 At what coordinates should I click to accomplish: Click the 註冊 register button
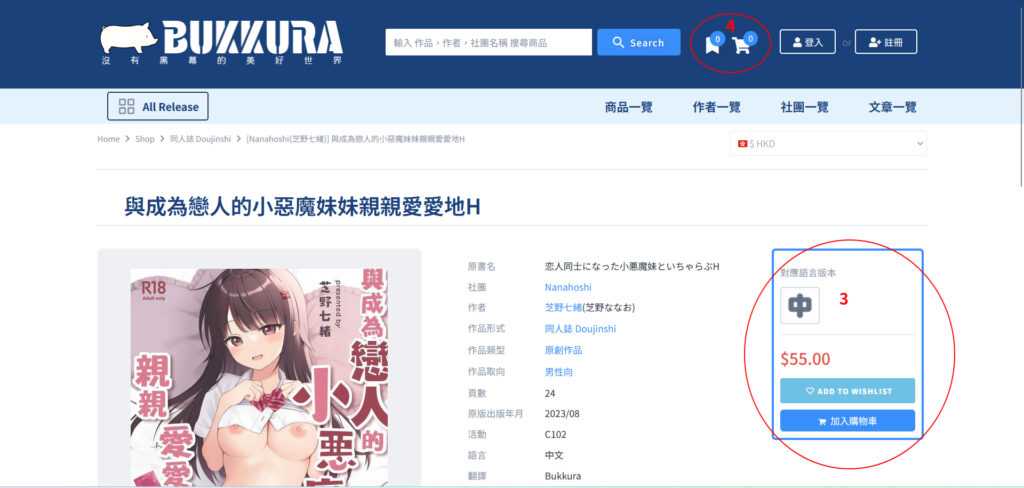click(886, 42)
